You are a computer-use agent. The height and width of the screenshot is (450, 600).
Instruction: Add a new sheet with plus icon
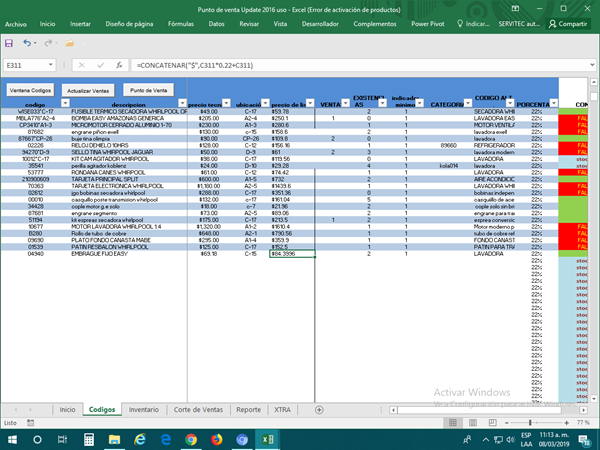point(319,410)
